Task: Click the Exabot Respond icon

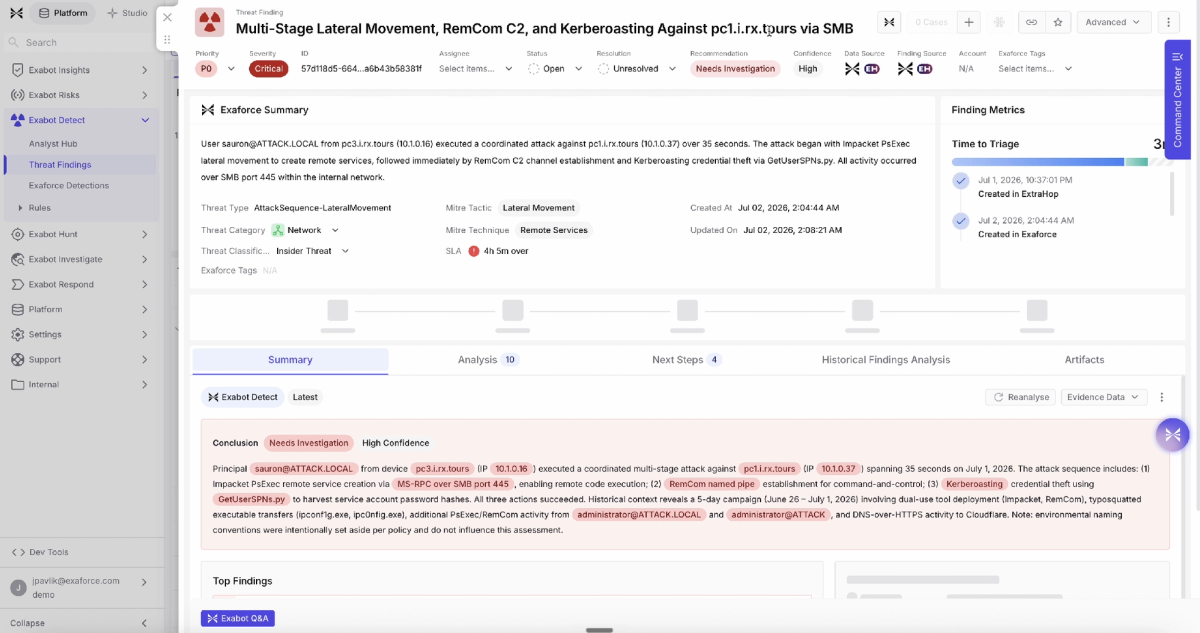Action: coord(18,284)
